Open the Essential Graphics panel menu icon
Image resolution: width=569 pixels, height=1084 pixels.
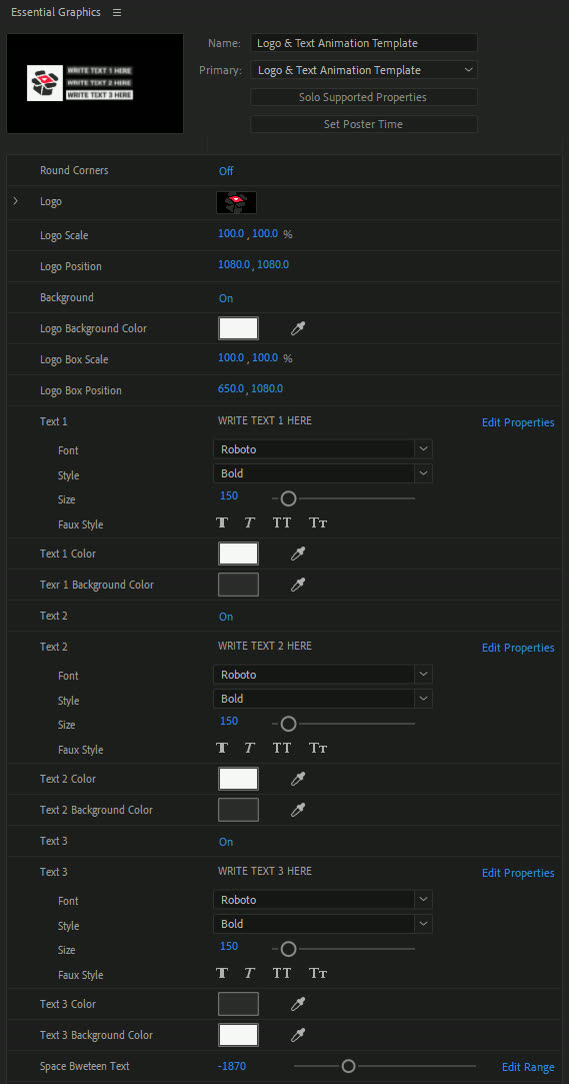[117, 12]
